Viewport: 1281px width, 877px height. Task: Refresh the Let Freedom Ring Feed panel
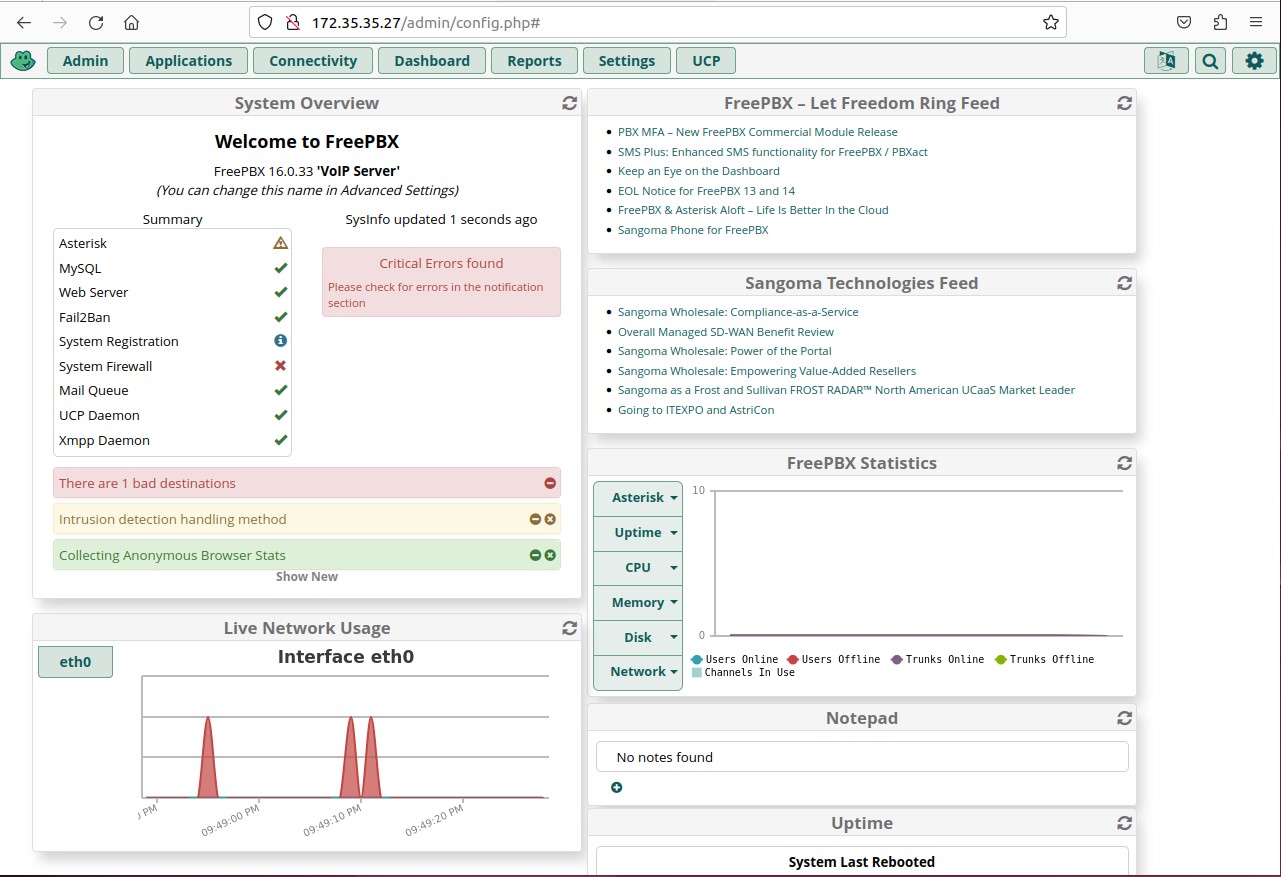coord(1124,103)
